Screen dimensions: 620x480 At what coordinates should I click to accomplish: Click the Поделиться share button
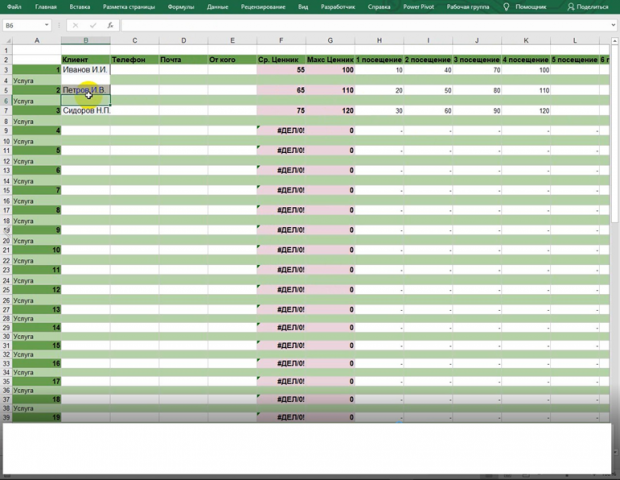588,7
